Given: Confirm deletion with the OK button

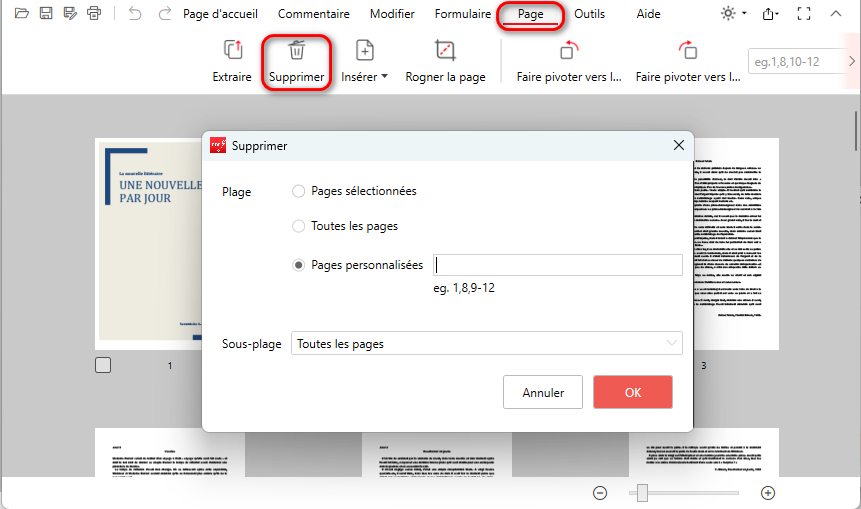Looking at the screenshot, I should [x=633, y=392].
